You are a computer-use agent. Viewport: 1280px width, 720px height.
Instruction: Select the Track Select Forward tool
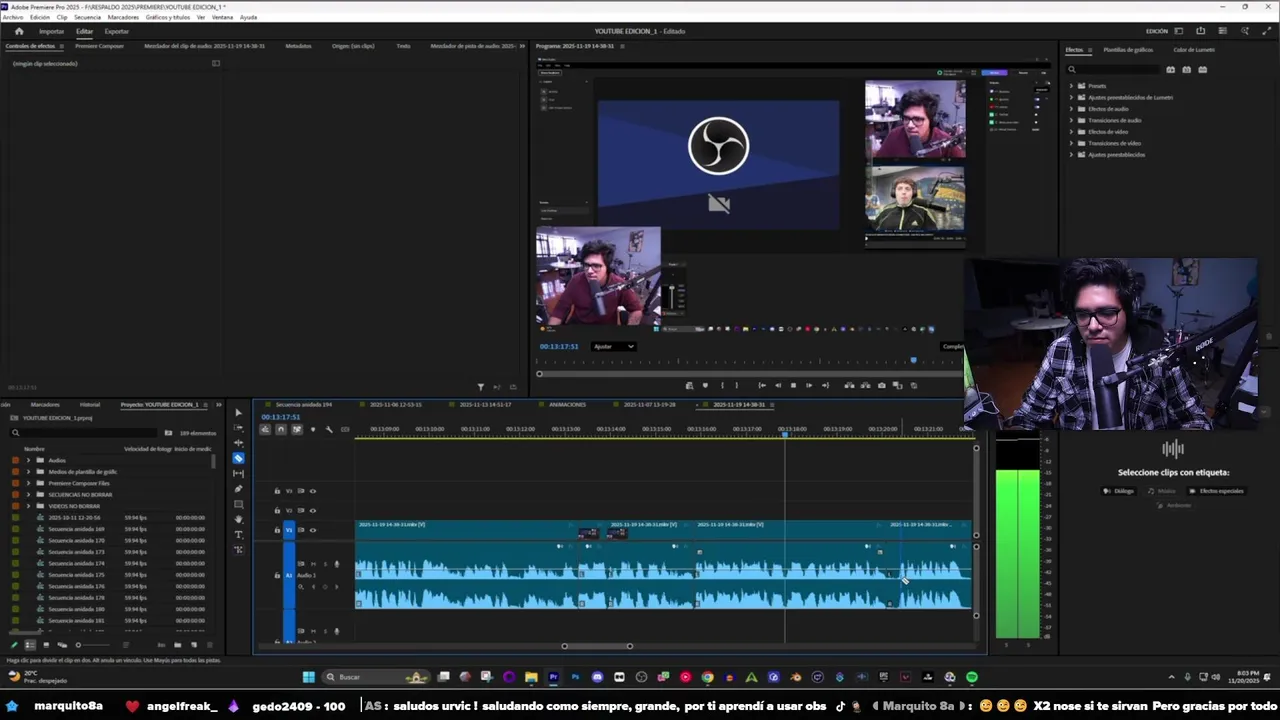[238, 427]
